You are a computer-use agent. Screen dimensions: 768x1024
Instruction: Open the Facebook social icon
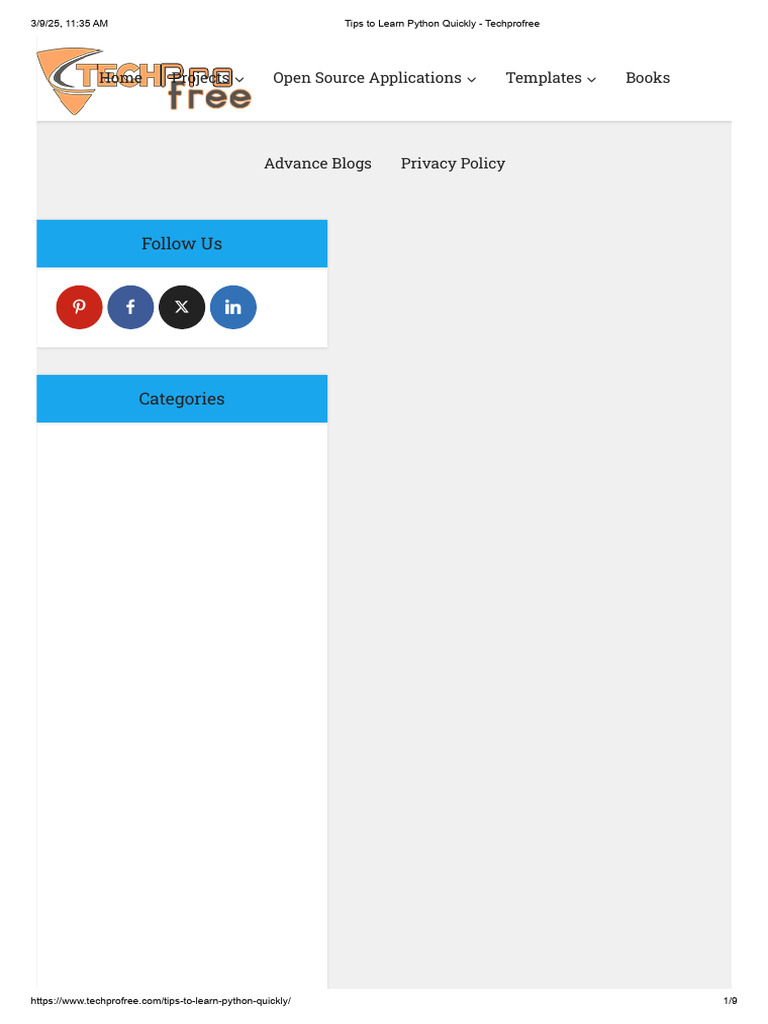(131, 307)
